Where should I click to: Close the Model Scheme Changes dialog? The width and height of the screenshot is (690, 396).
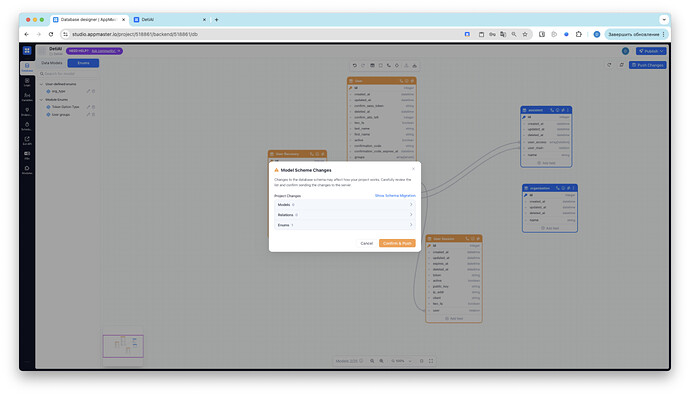point(413,169)
